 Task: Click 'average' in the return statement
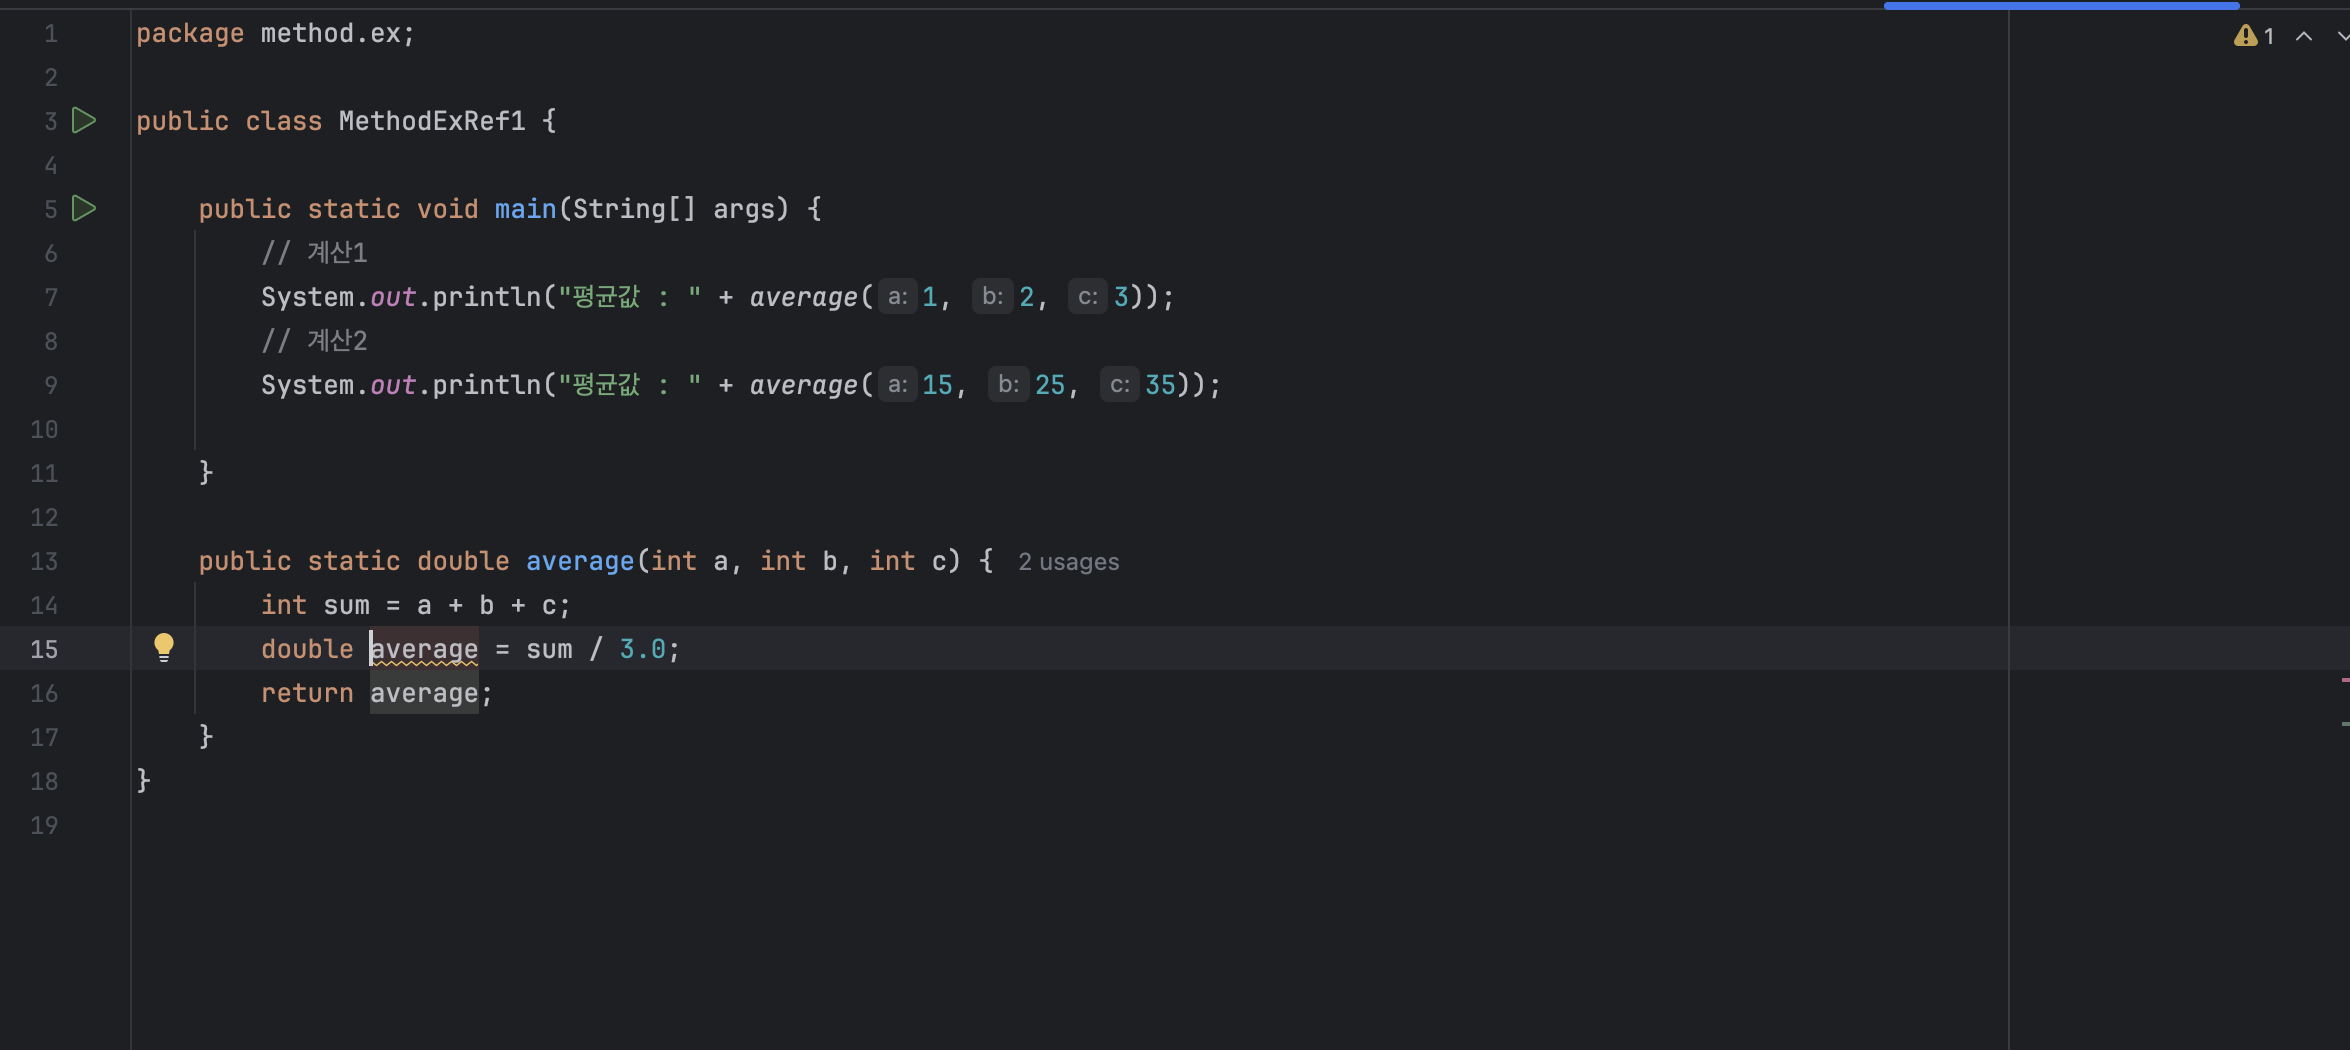tap(424, 693)
